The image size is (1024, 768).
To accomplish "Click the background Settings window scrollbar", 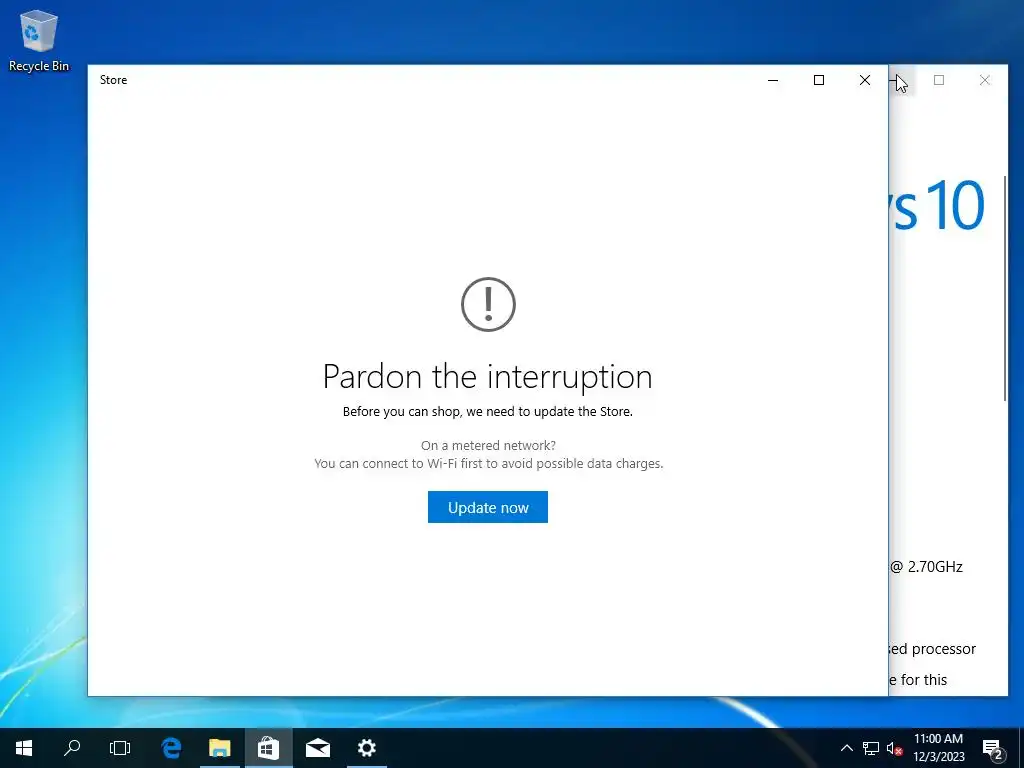I will pos(1005,288).
